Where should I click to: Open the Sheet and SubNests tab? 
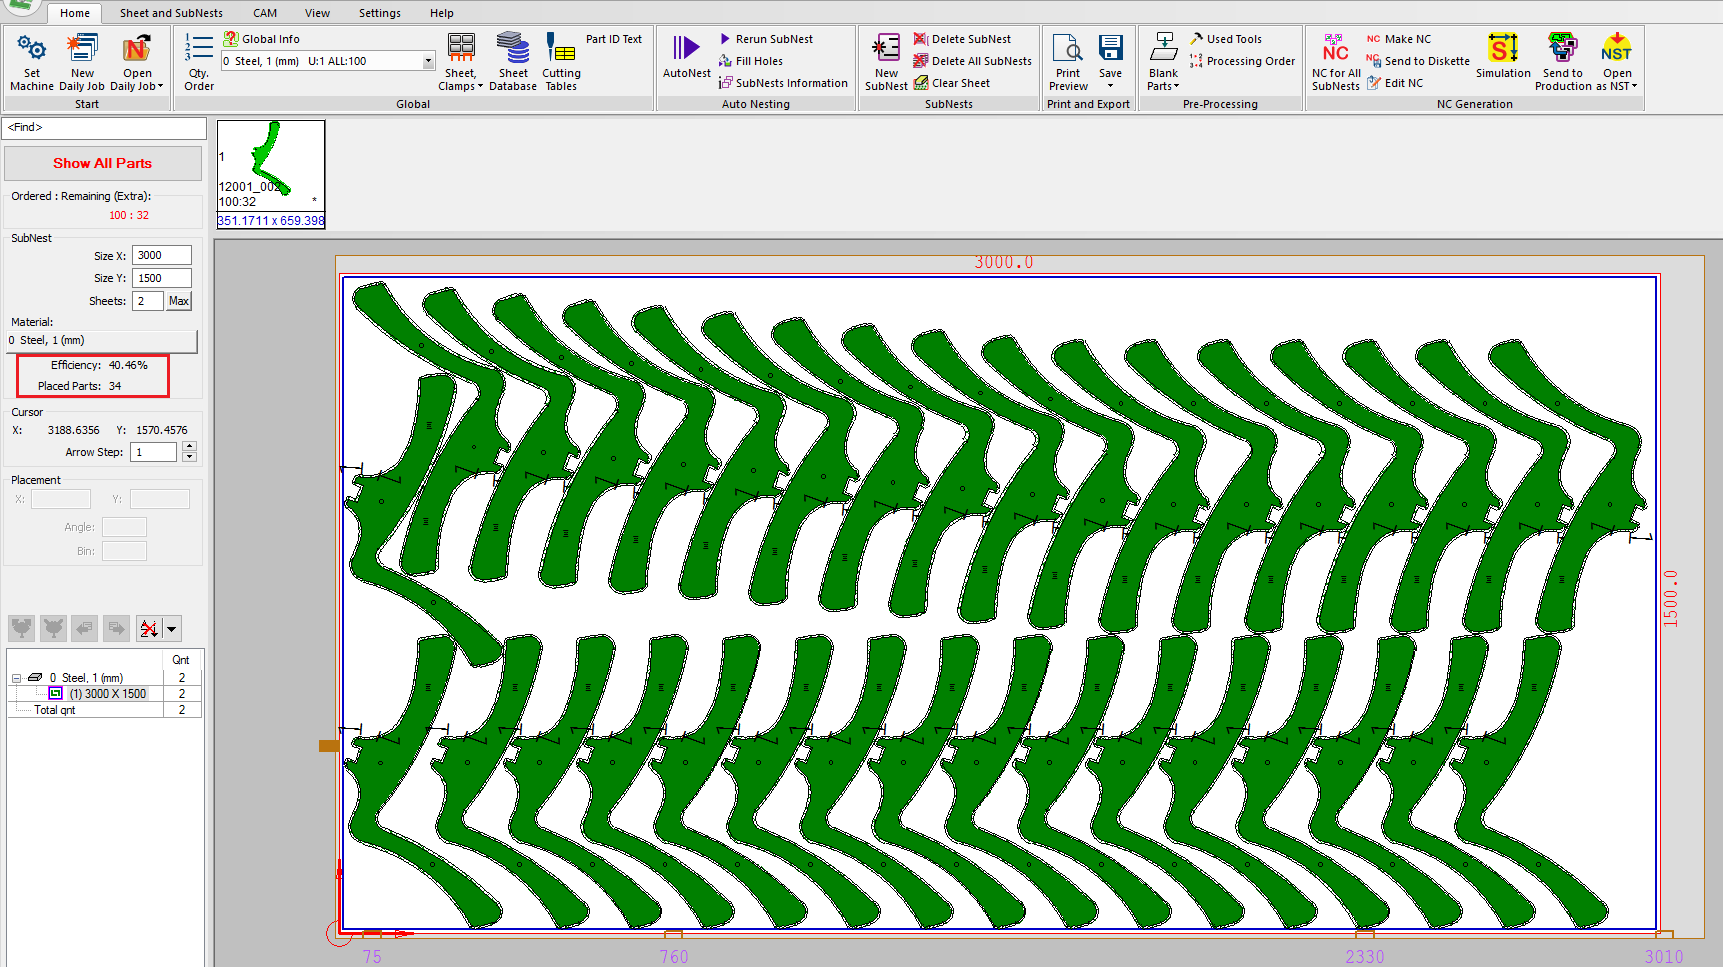tap(171, 13)
